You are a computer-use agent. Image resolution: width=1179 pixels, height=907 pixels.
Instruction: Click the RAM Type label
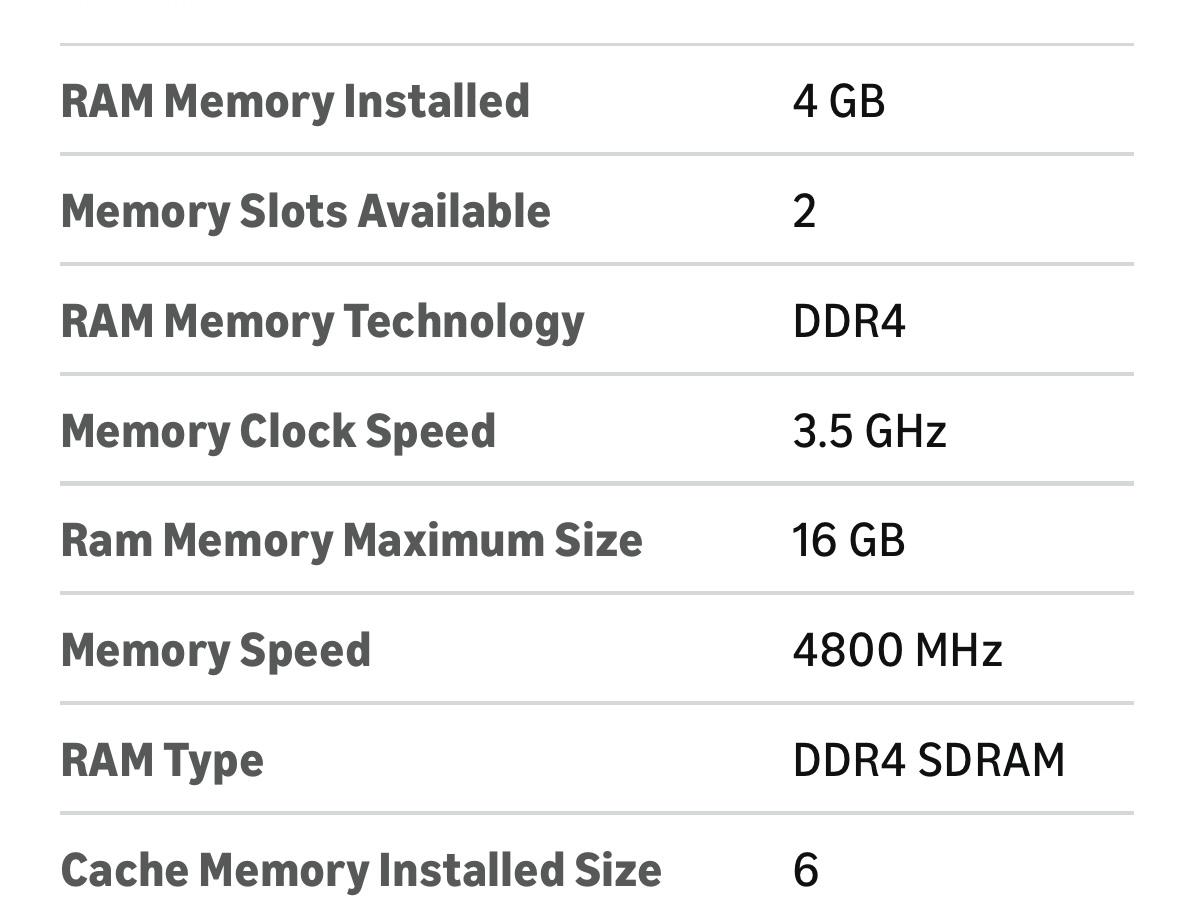162,761
